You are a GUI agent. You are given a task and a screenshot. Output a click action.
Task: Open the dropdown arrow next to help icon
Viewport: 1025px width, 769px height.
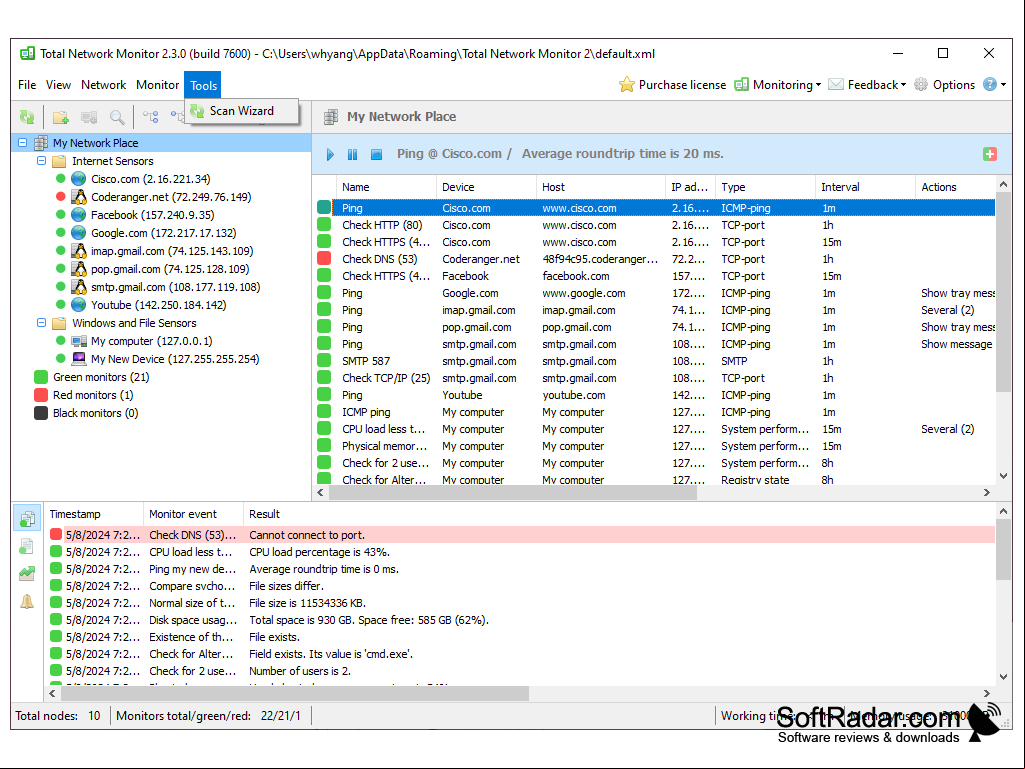point(1003,84)
